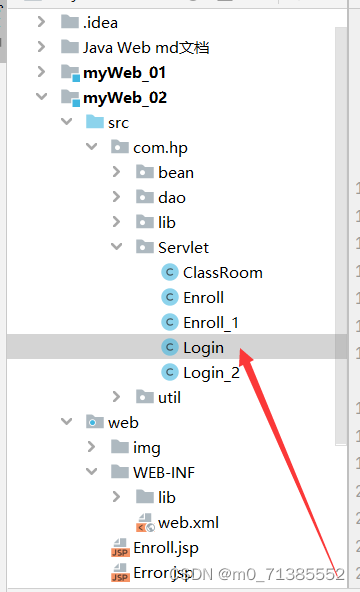Click the Login_2 class icon
The height and width of the screenshot is (592, 360).
pyautogui.click(x=170, y=372)
